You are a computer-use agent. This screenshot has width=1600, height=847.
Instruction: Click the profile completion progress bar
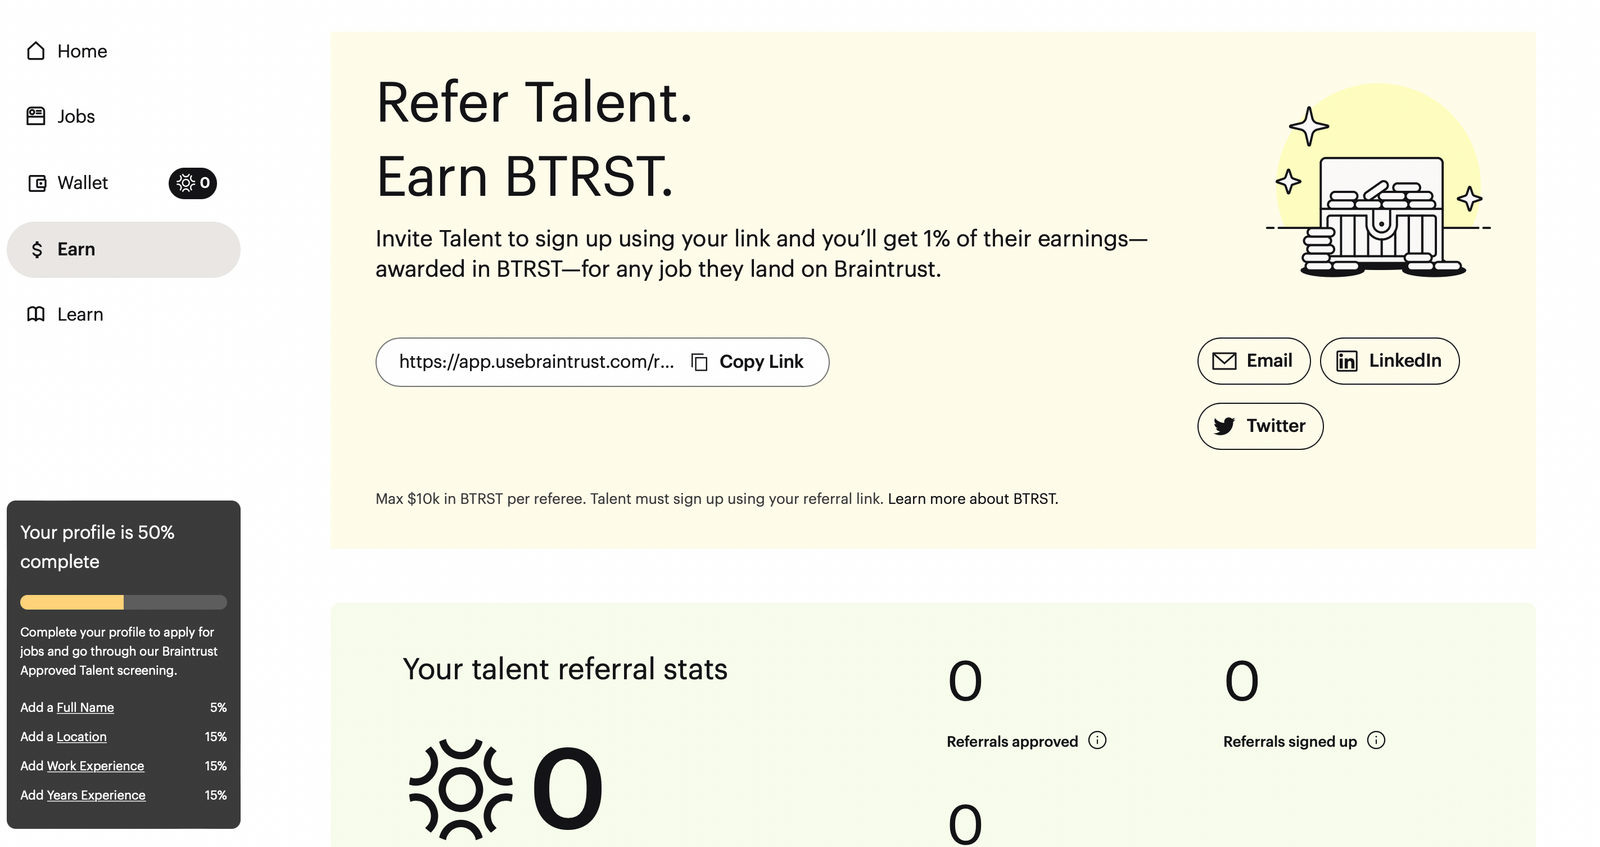[123, 602]
